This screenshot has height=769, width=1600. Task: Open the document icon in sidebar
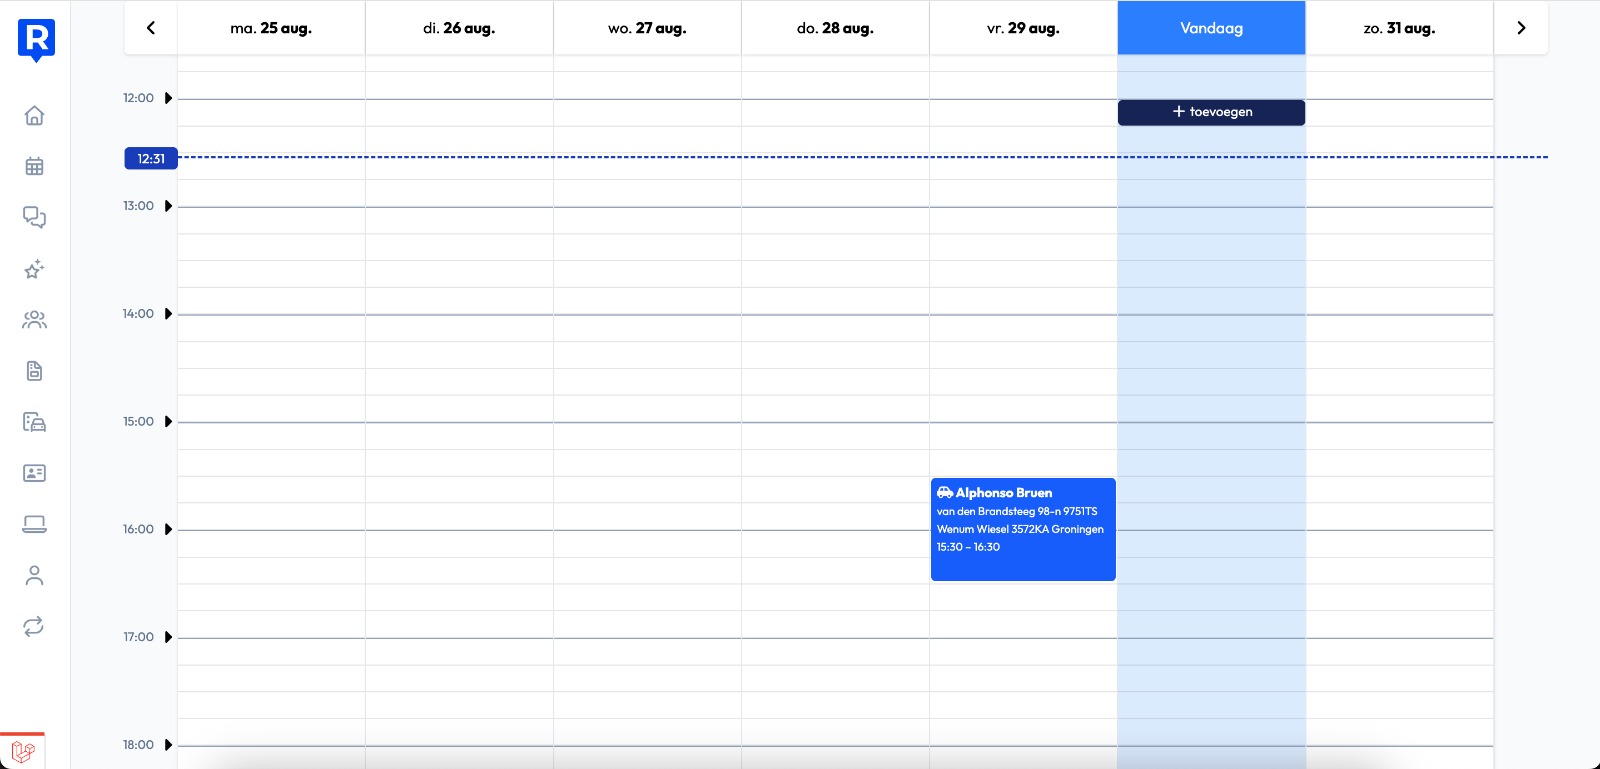34,371
